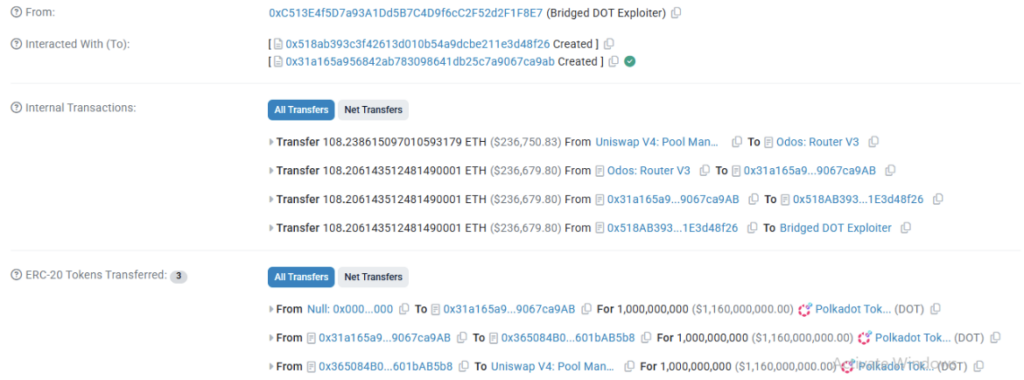Copy Odos: Router V3 sender address in second transfer
This screenshot has width=1024, height=380.
(704, 170)
